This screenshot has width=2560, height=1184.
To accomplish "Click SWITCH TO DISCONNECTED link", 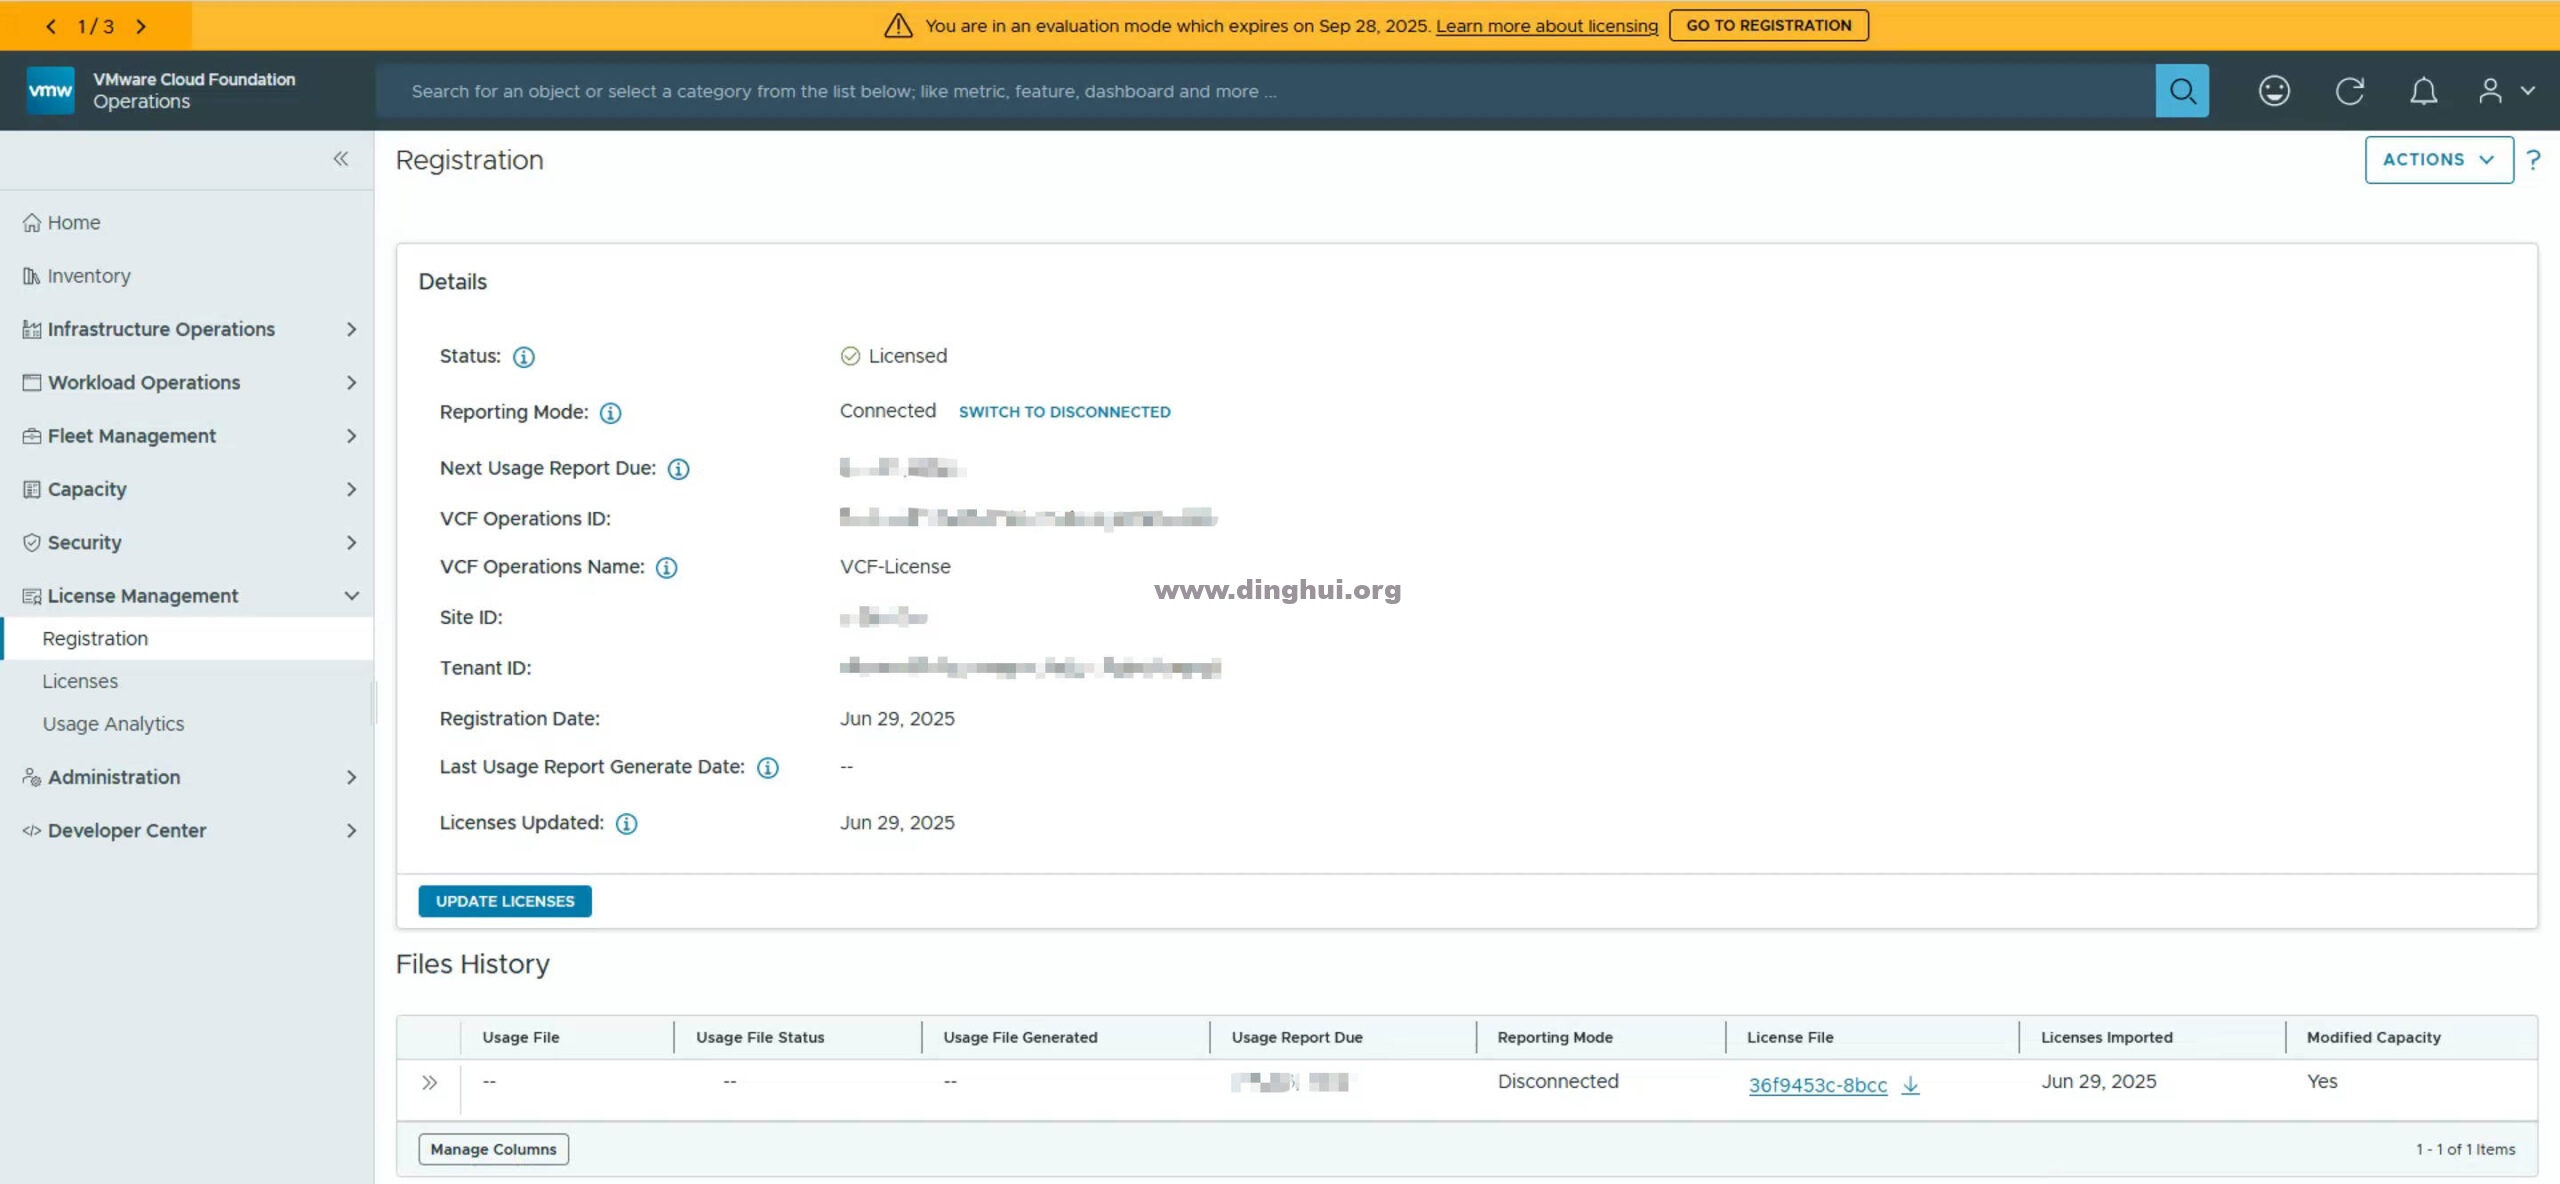I will coord(1064,412).
